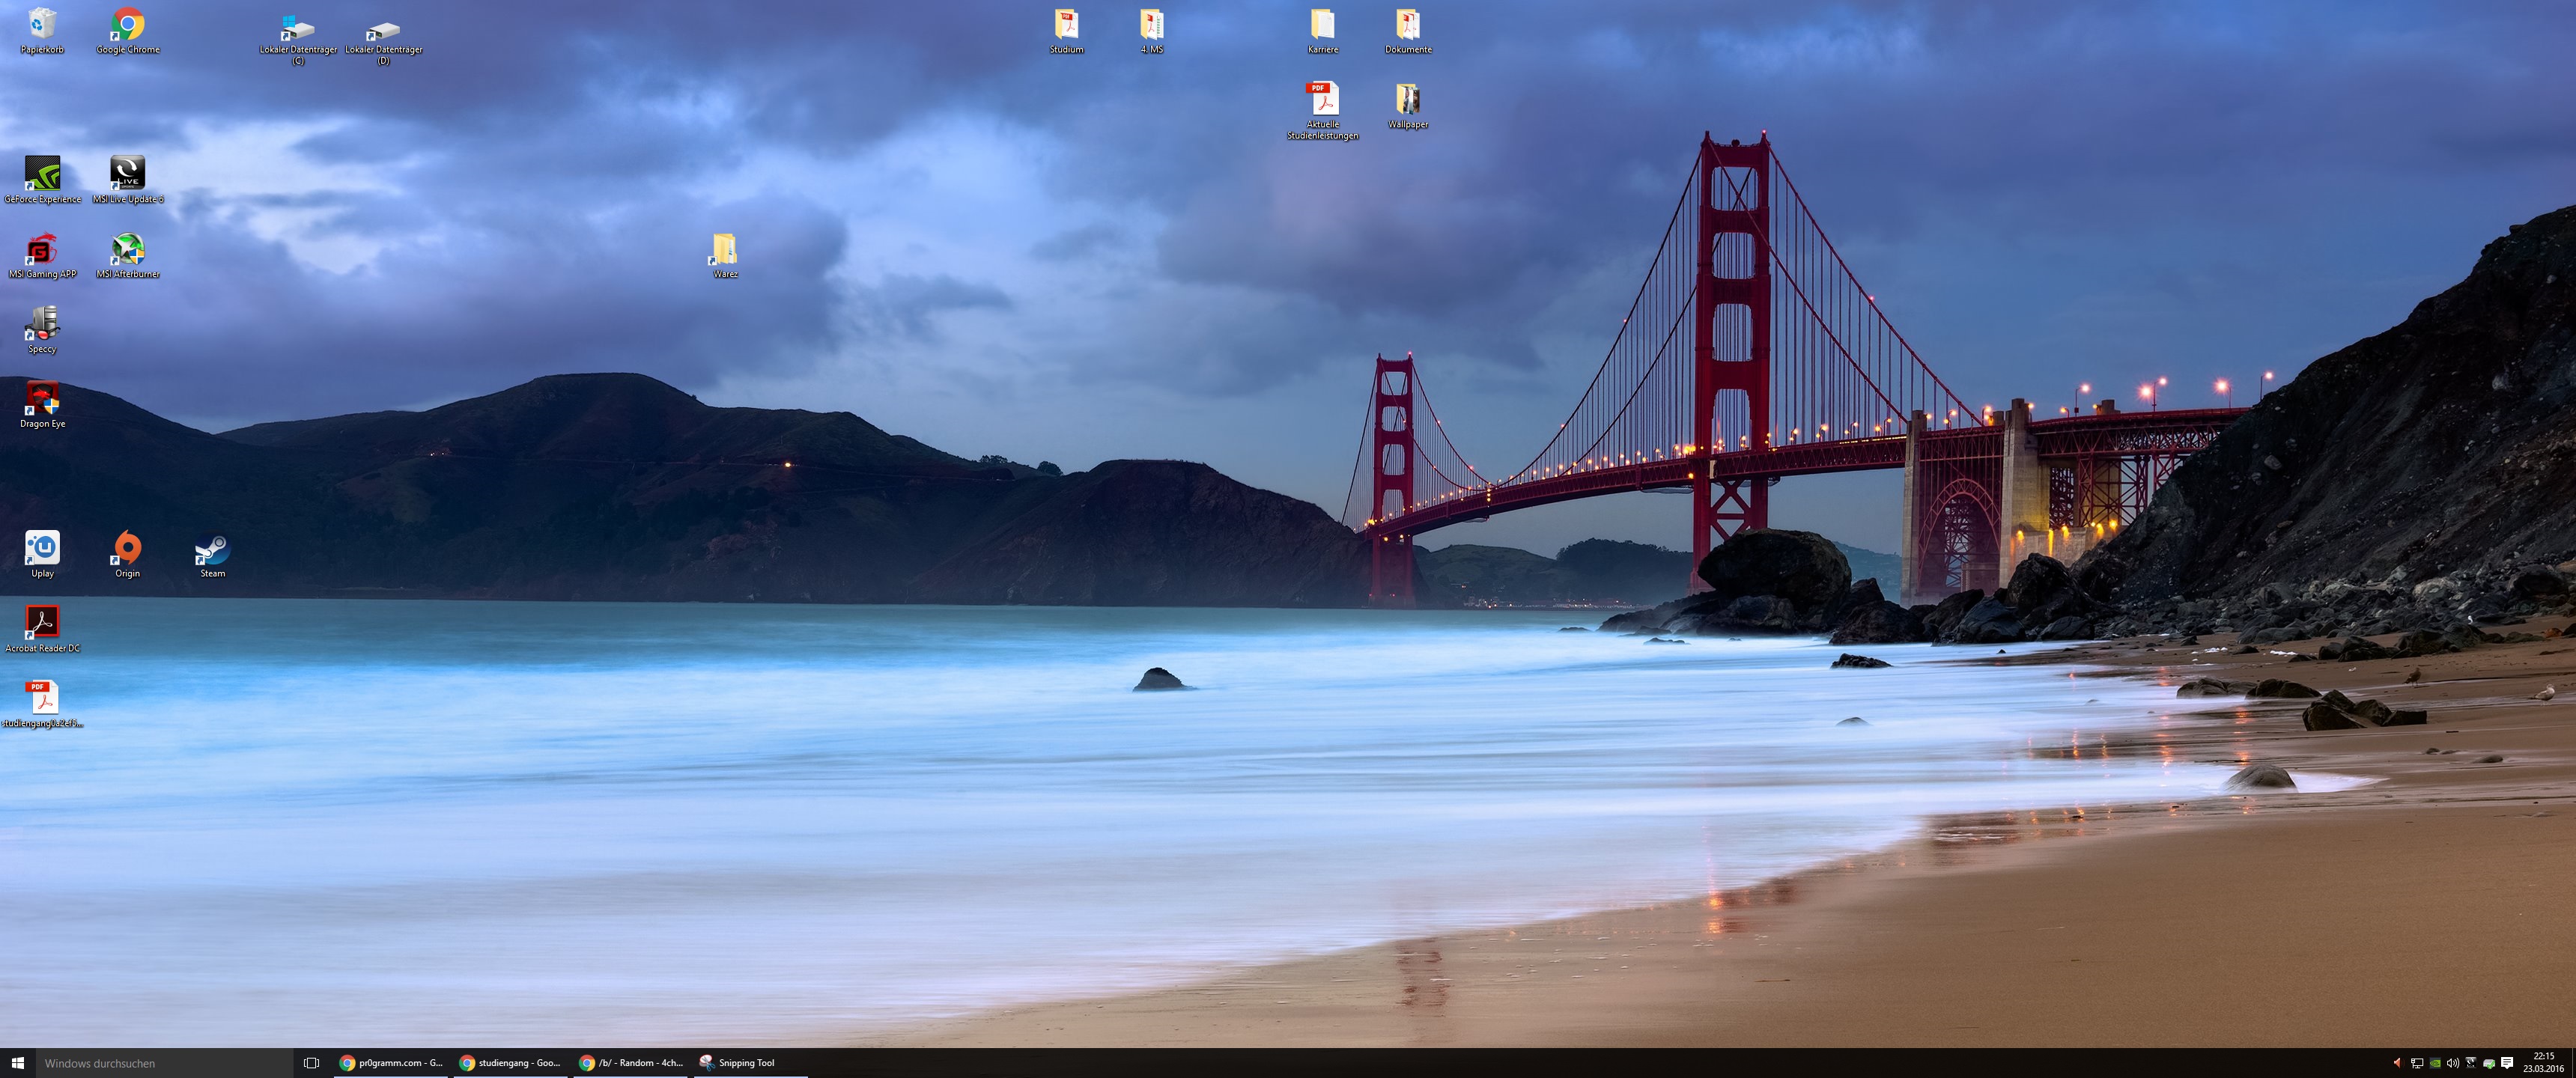Select the Steam desktop shortcut
The height and width of the screenshot is (1078, 2576).
point(212,555)
